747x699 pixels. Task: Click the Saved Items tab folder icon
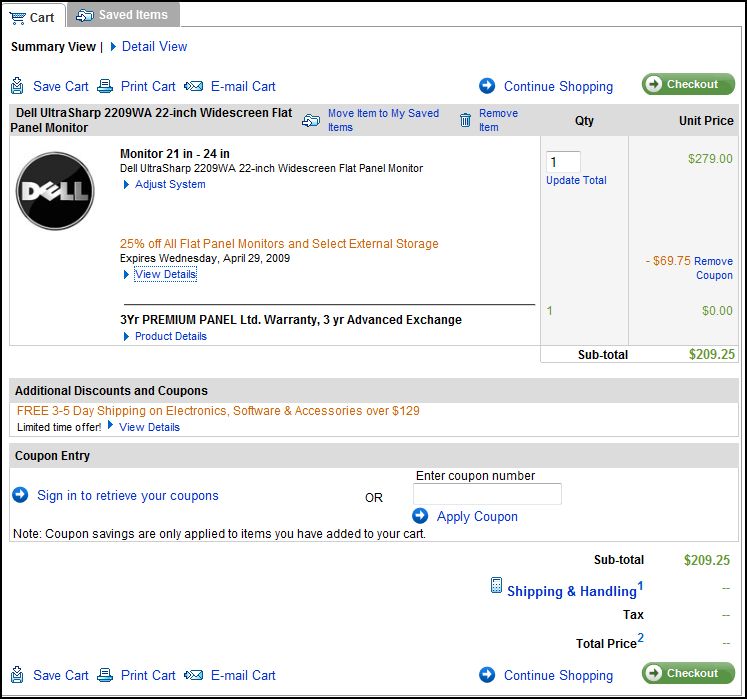(x=85, y=16)
